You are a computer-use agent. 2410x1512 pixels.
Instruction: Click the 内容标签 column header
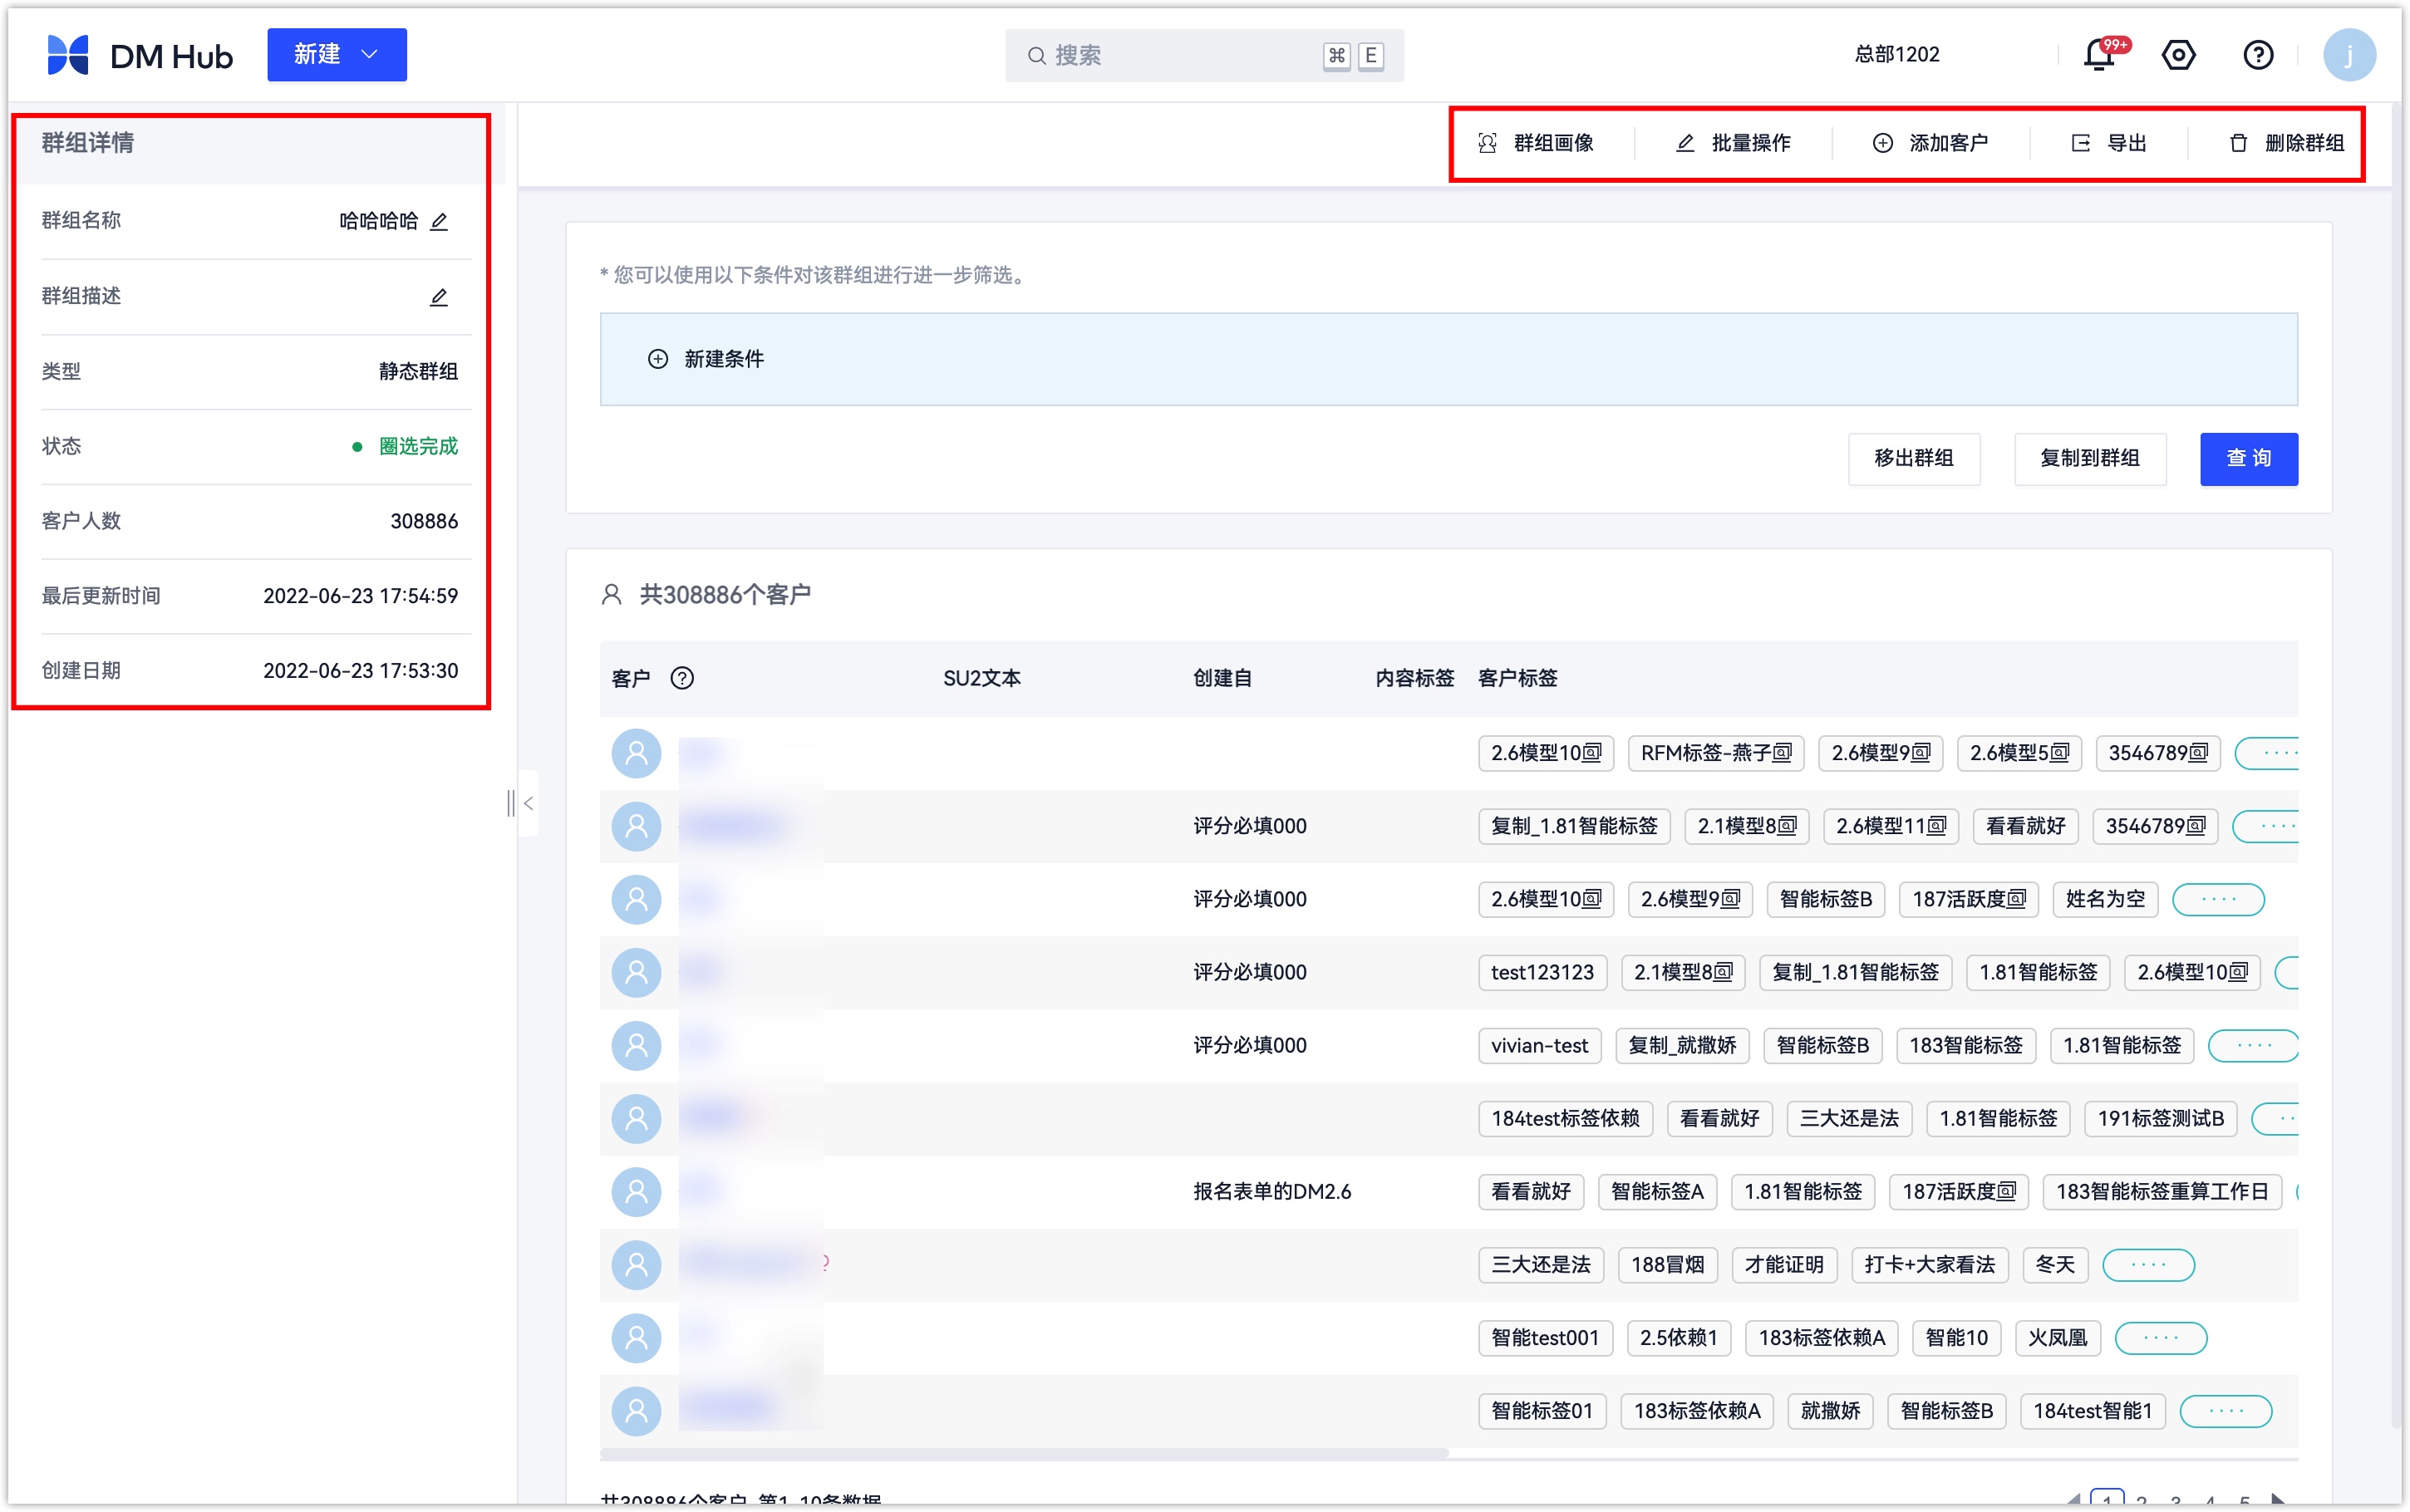point(1414,679)
